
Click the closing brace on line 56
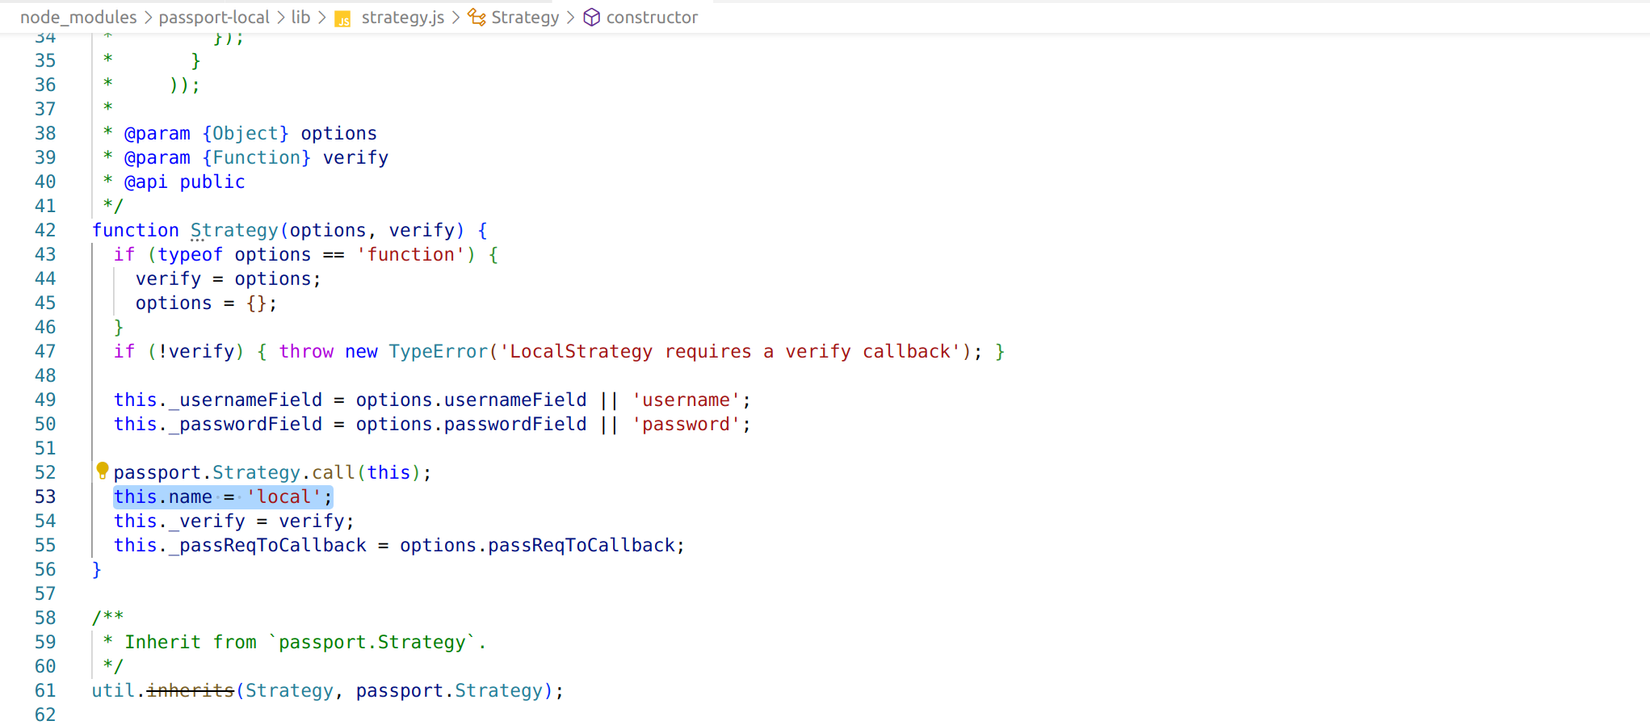point(97,569)
